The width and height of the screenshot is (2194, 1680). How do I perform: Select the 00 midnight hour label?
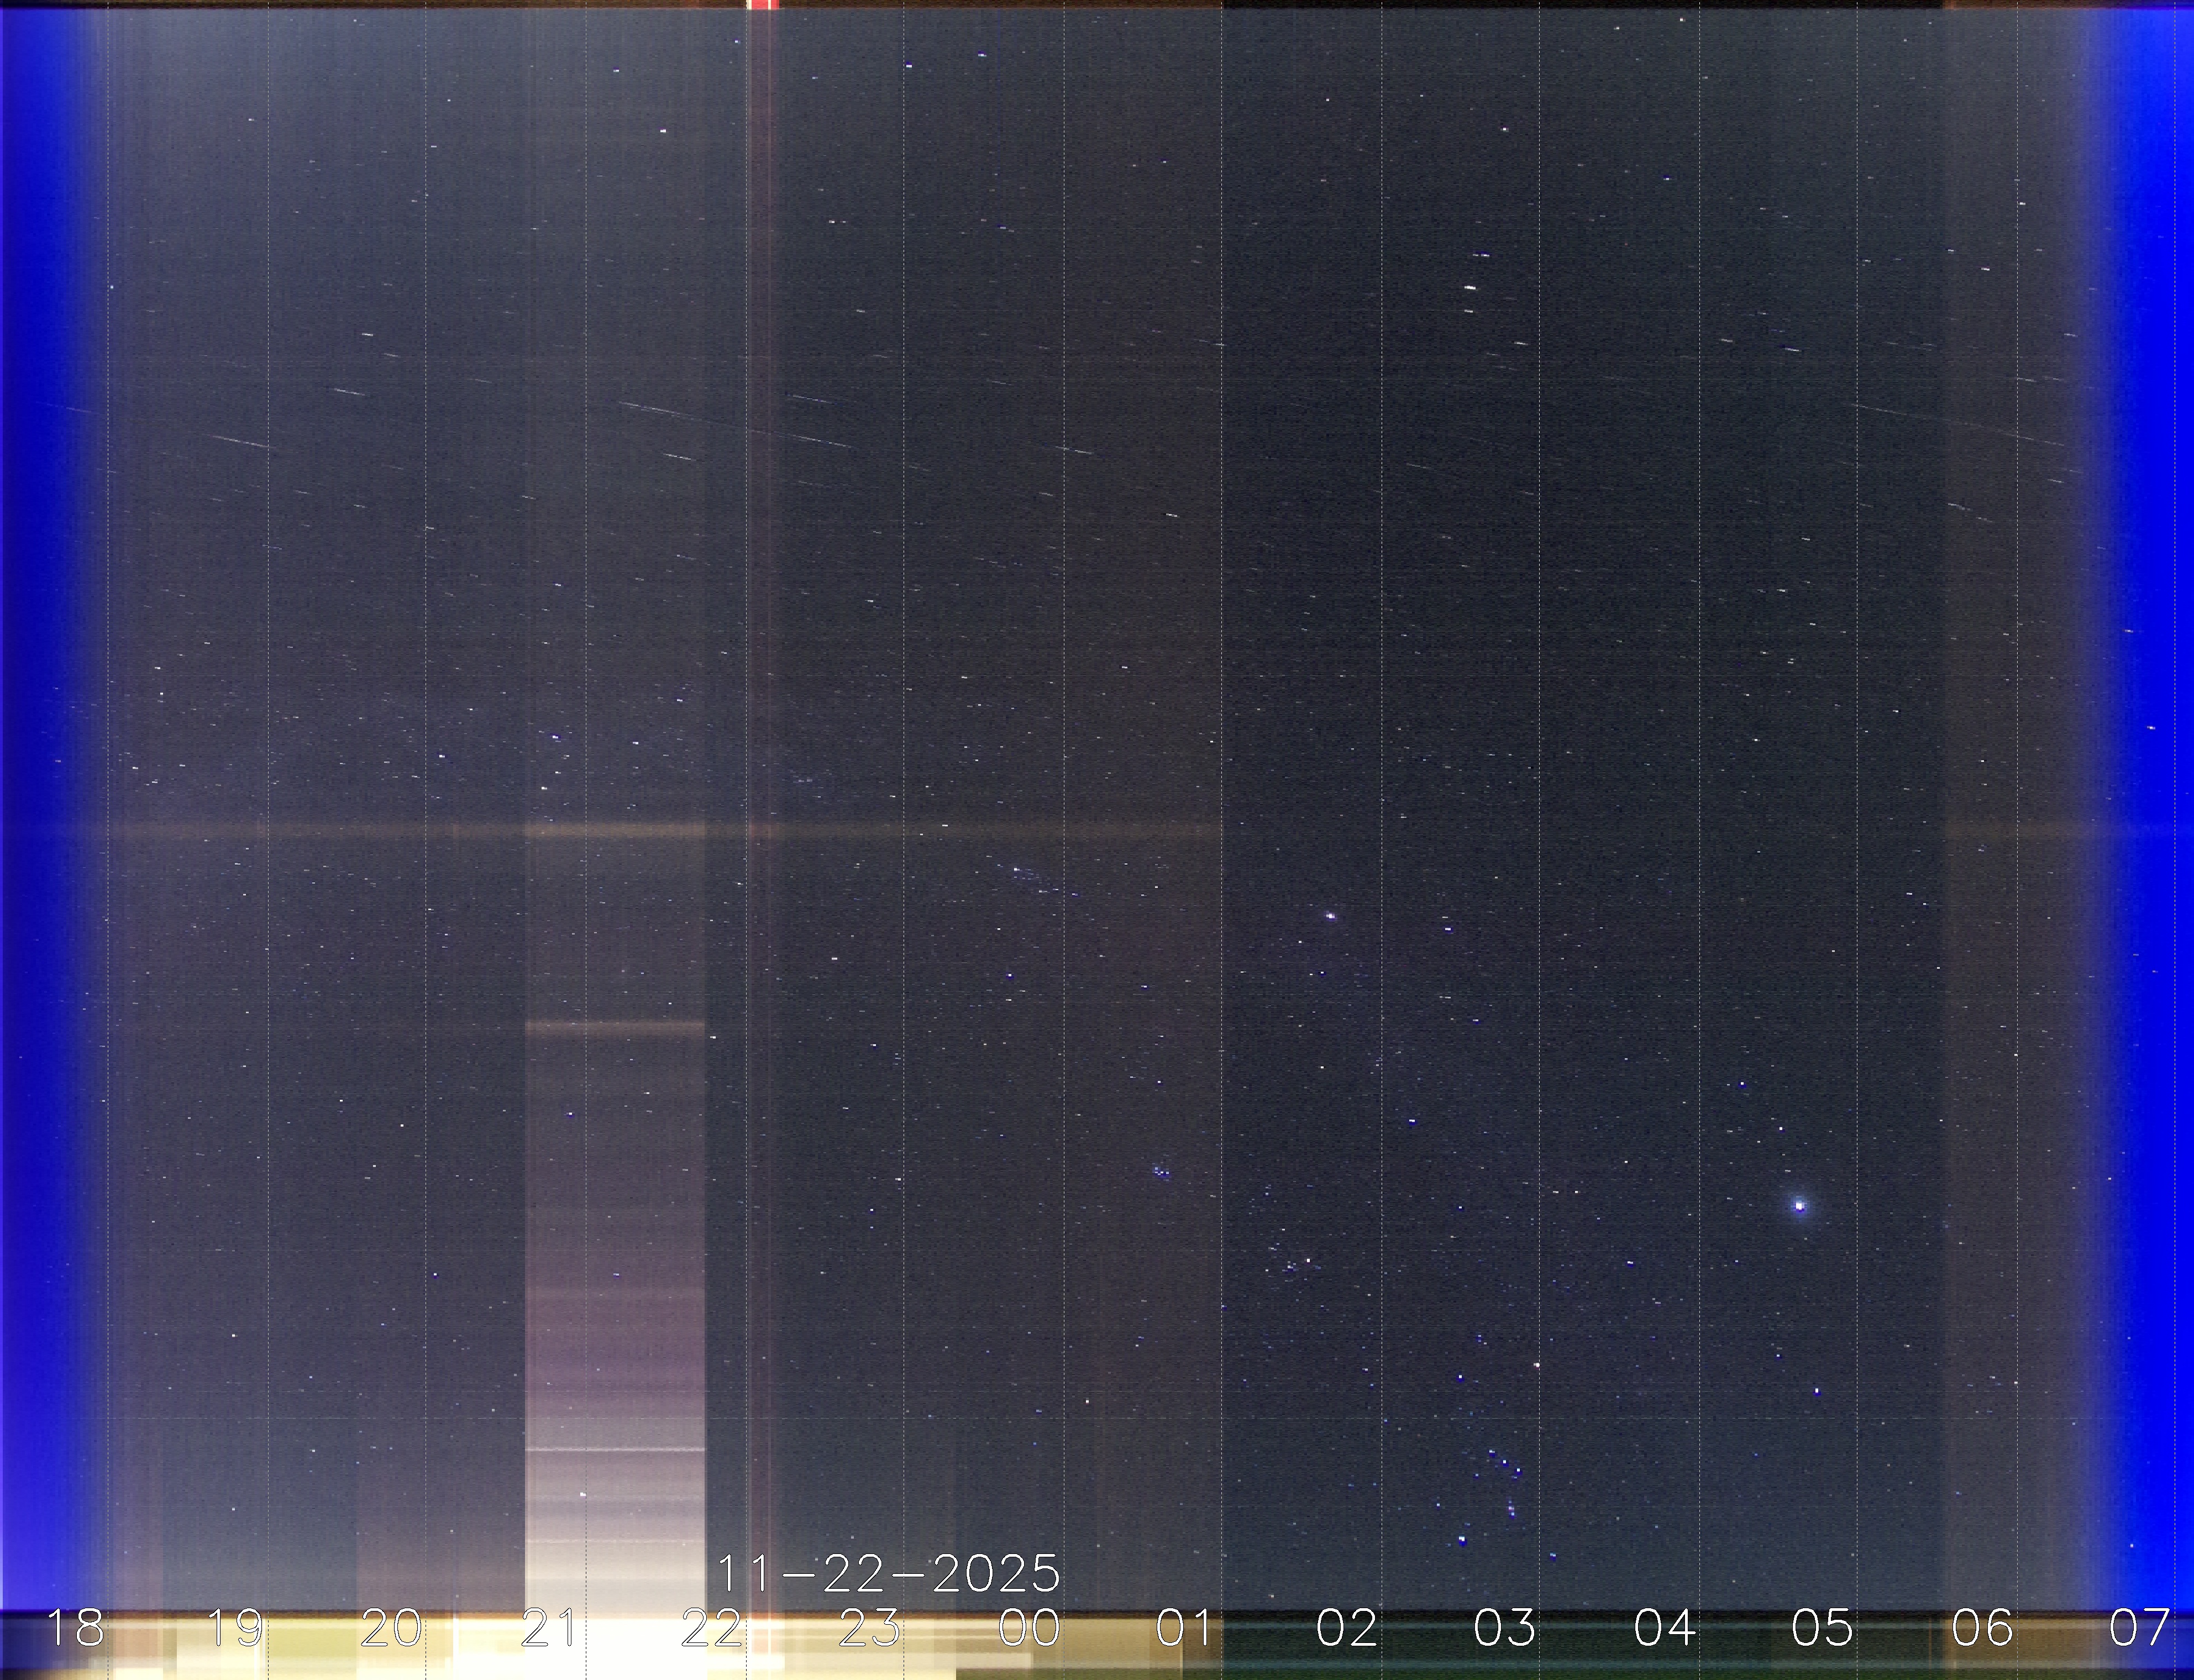point(1029,1628)
